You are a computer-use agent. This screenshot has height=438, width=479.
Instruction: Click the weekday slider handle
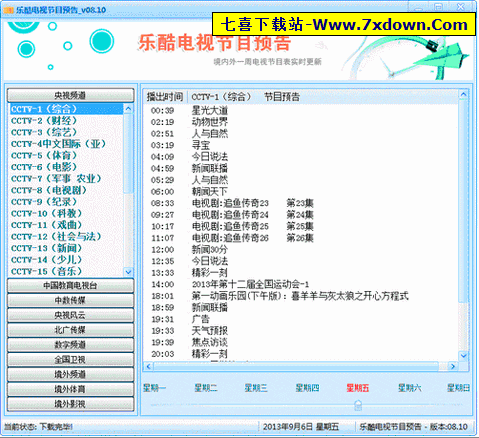[x=358, y=406]
